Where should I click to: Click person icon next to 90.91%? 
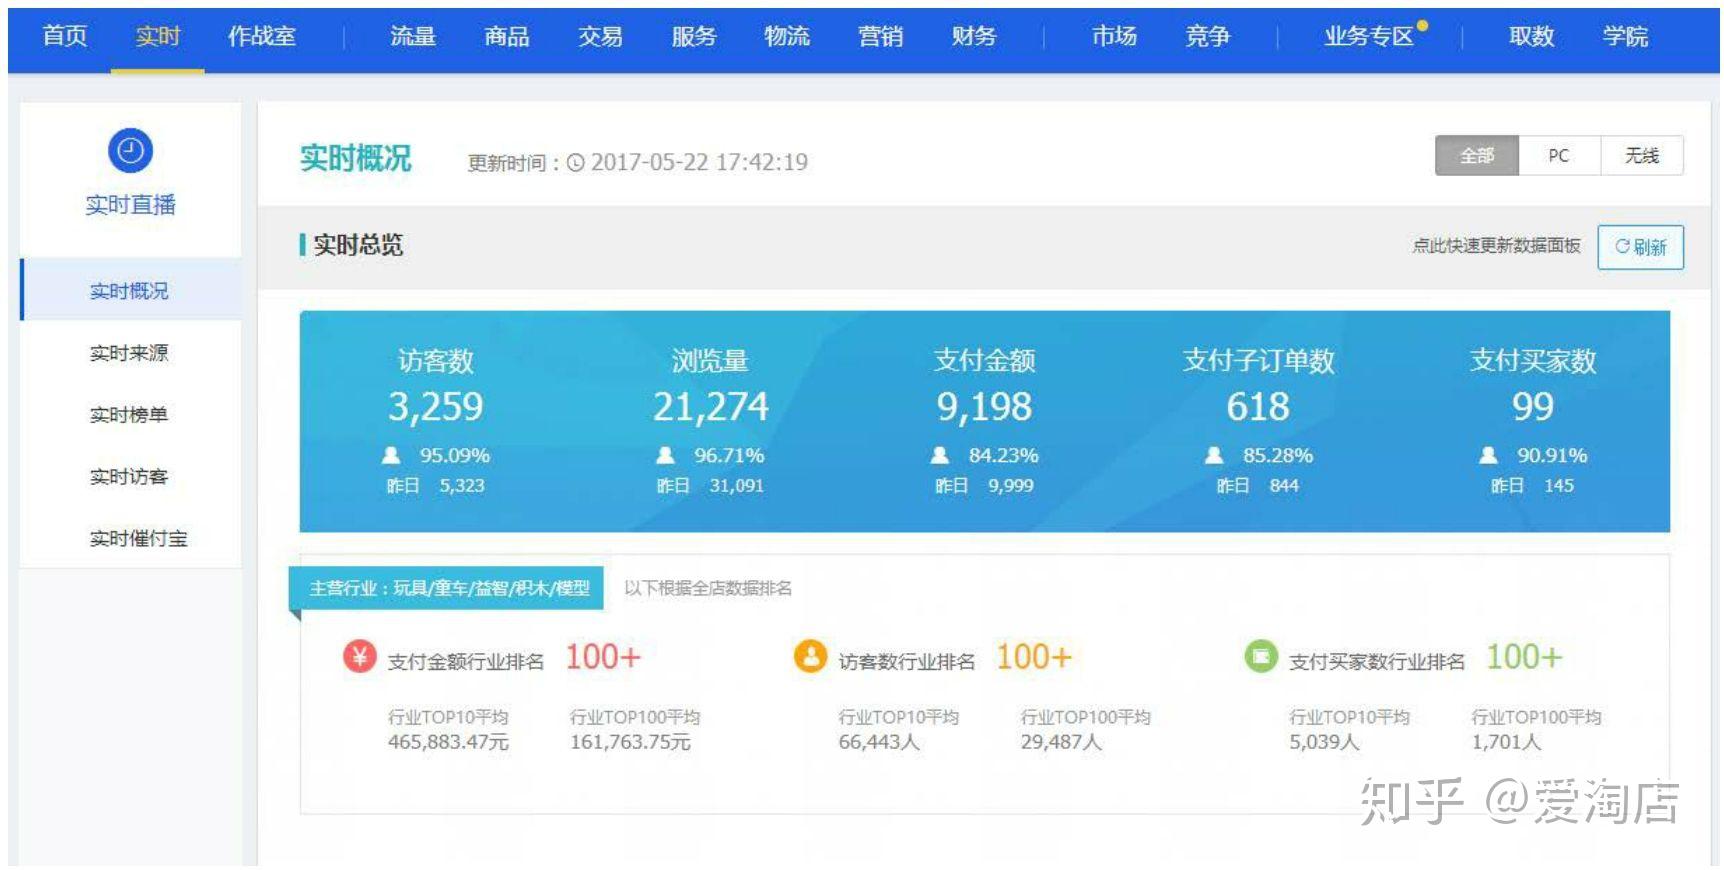click(x=1488, y=456)
